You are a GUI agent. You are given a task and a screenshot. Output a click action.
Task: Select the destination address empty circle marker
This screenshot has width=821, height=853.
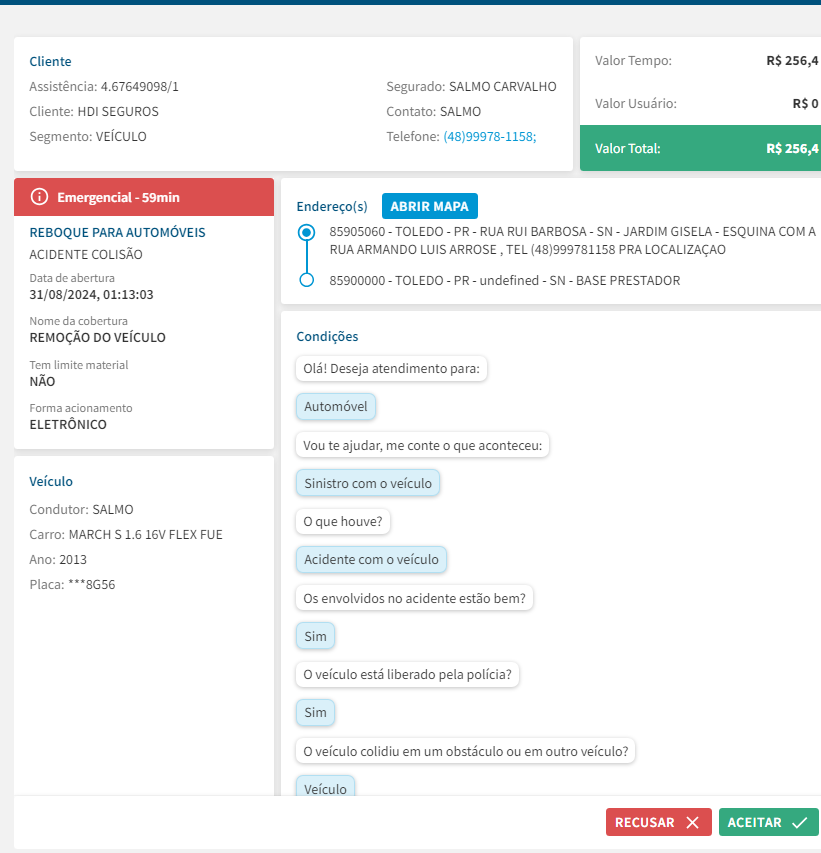coord(307,280)
